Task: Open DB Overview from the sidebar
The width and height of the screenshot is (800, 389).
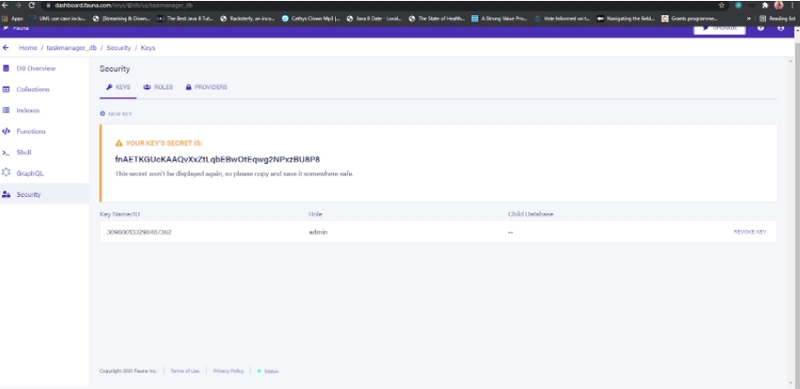Action: pyautogui.click(x=35, y=68)
